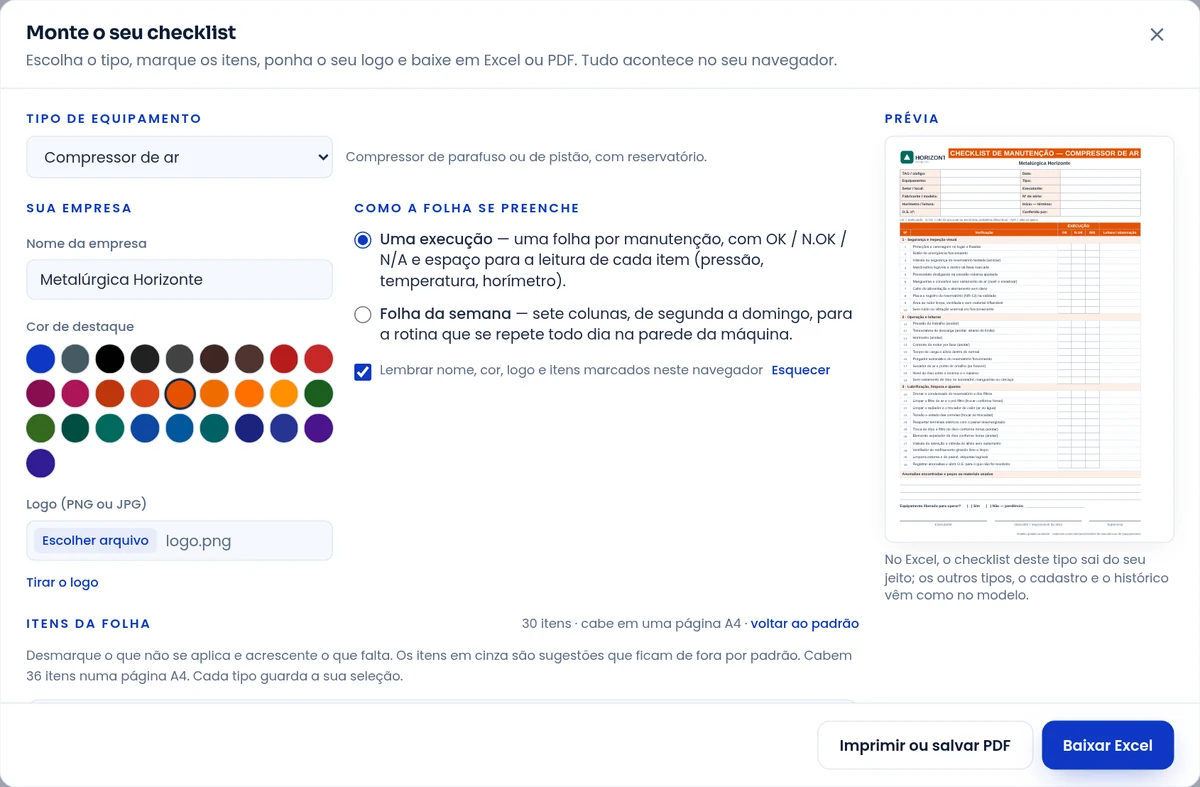This screenshot has width=1200, height=787.
Task: Click the selected orange swatch with dark ring
Action: click(x=179, y=393)
